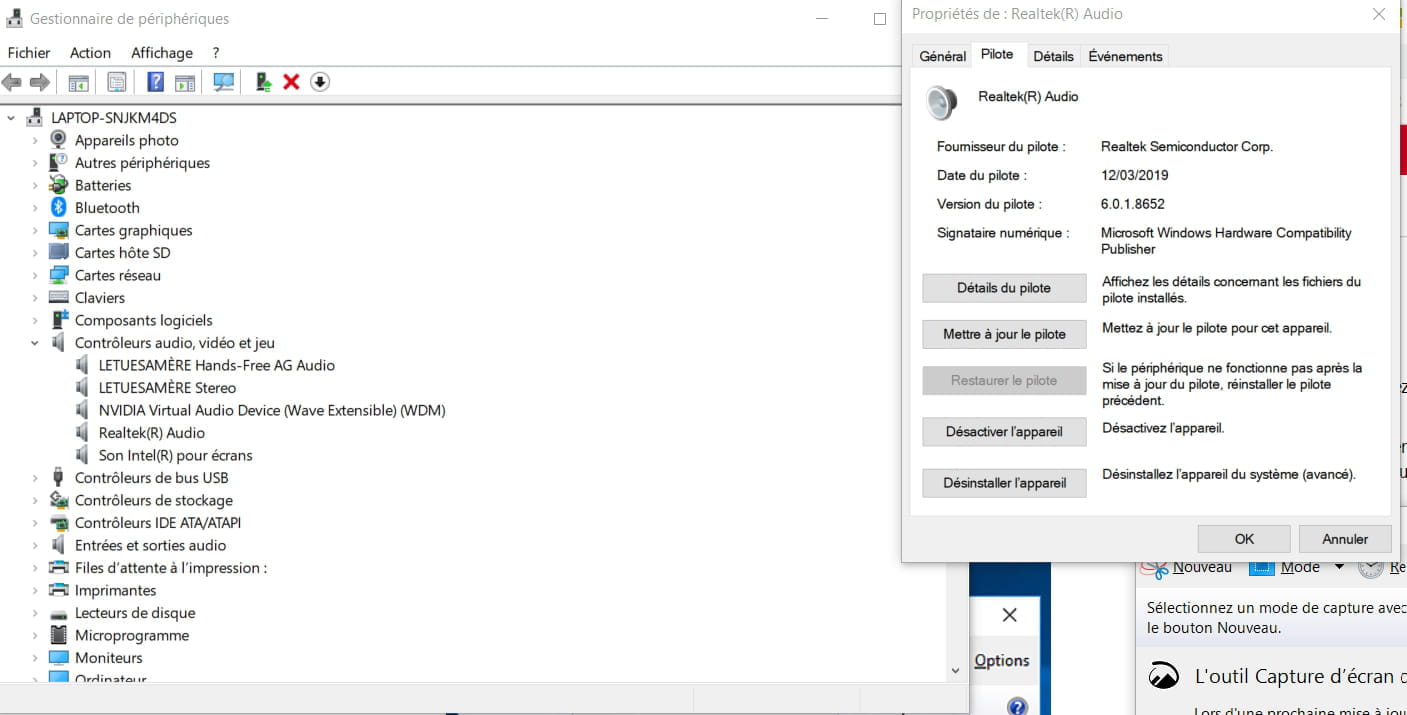Click the Imprimantes printer icon

pyautogui.click(x=59, y=590)
